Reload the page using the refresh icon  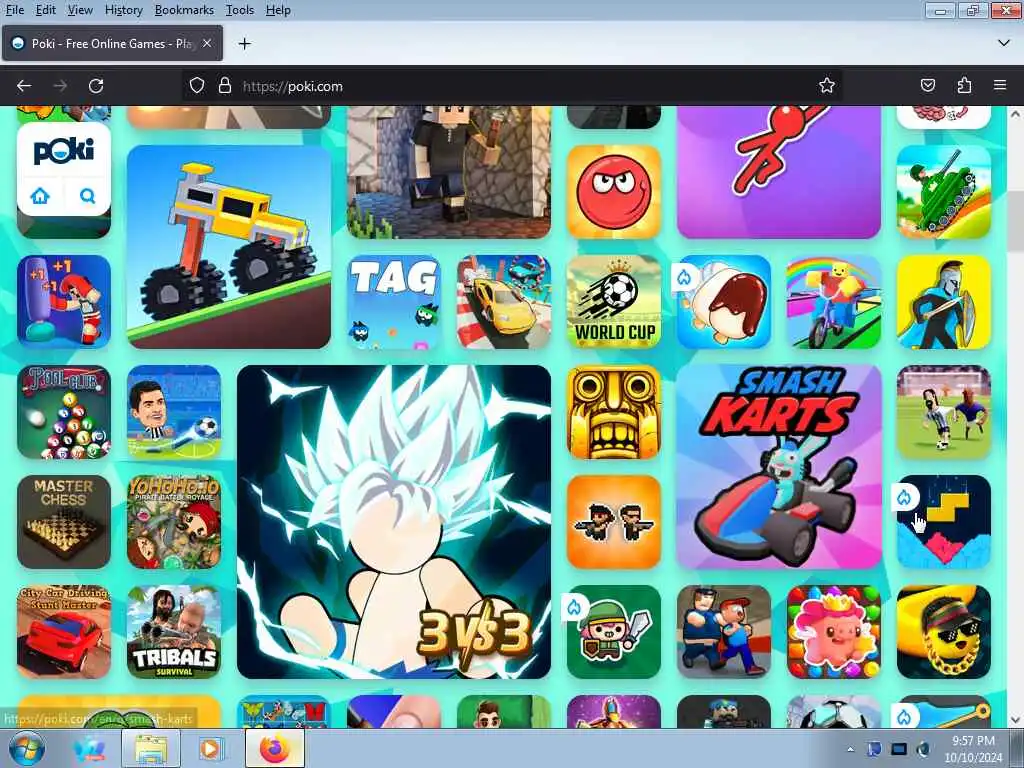coord(96,86)
